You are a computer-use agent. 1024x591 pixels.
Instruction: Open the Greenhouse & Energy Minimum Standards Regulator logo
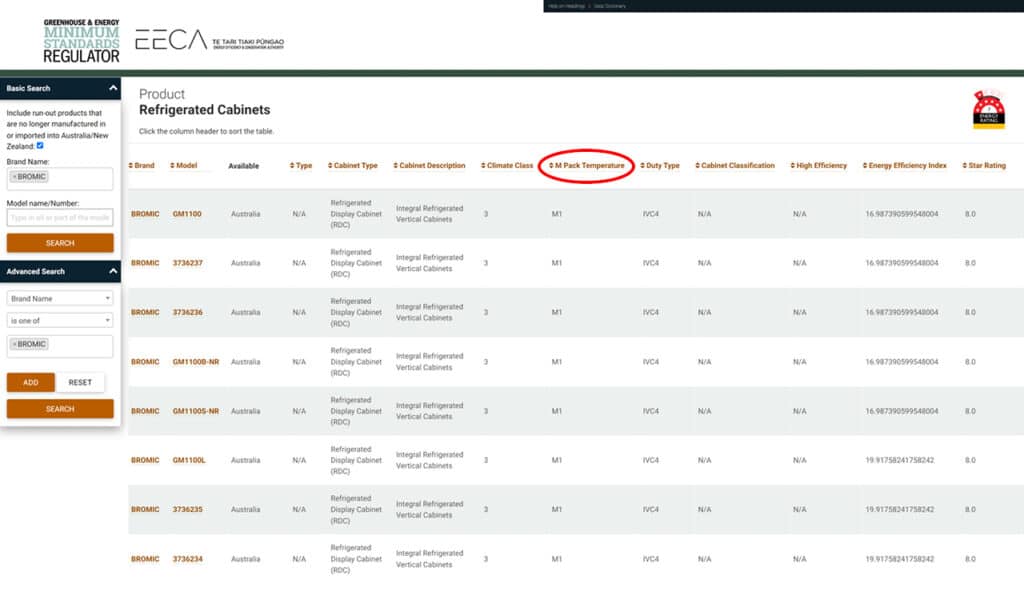(81, 40)
